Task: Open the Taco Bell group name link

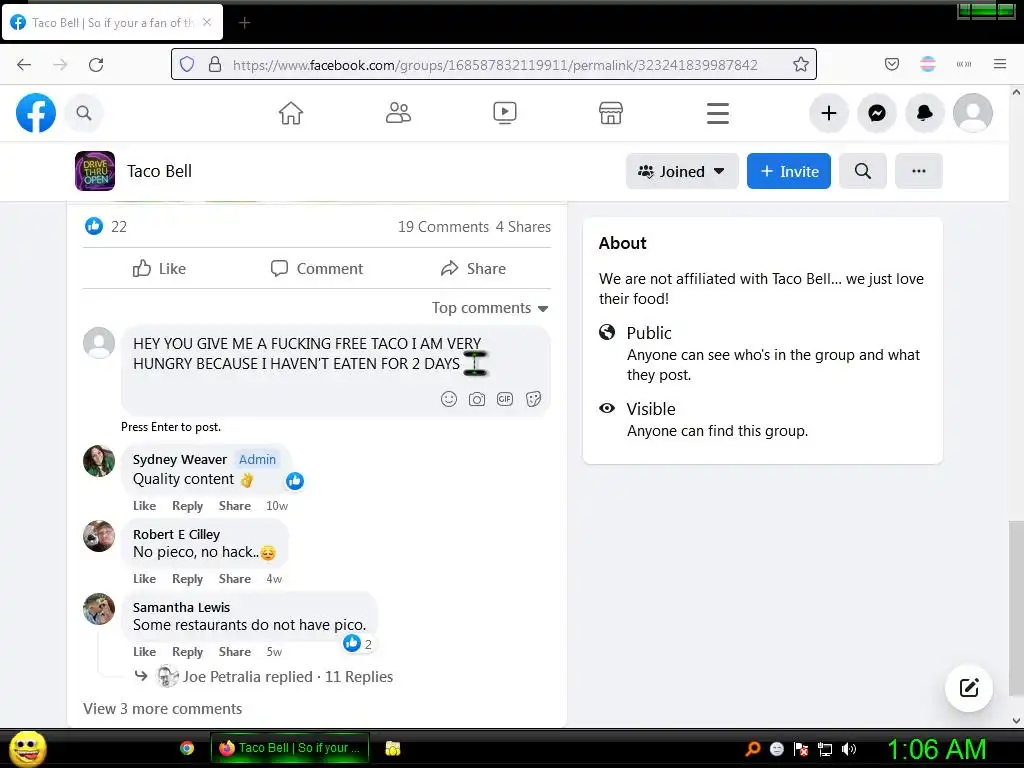Action: point(159,171)
